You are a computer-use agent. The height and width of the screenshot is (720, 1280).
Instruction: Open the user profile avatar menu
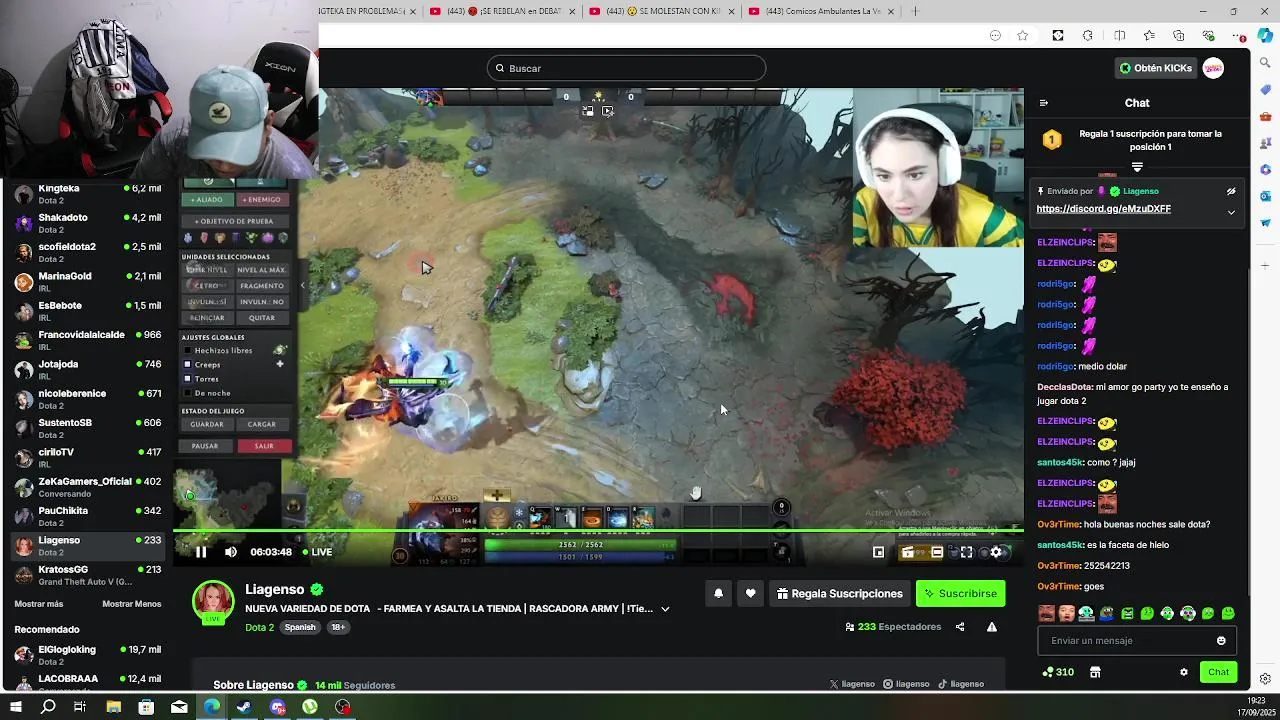[1213, 68]
